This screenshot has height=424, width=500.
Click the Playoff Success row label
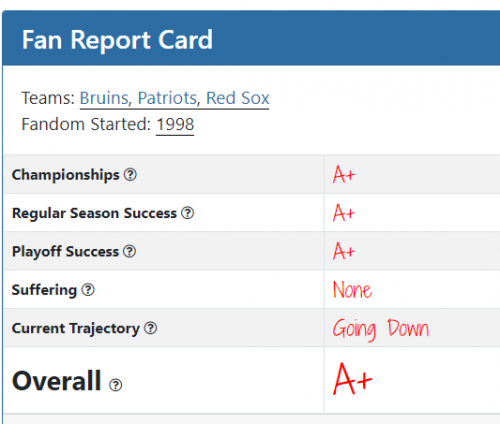pos(65,251)
